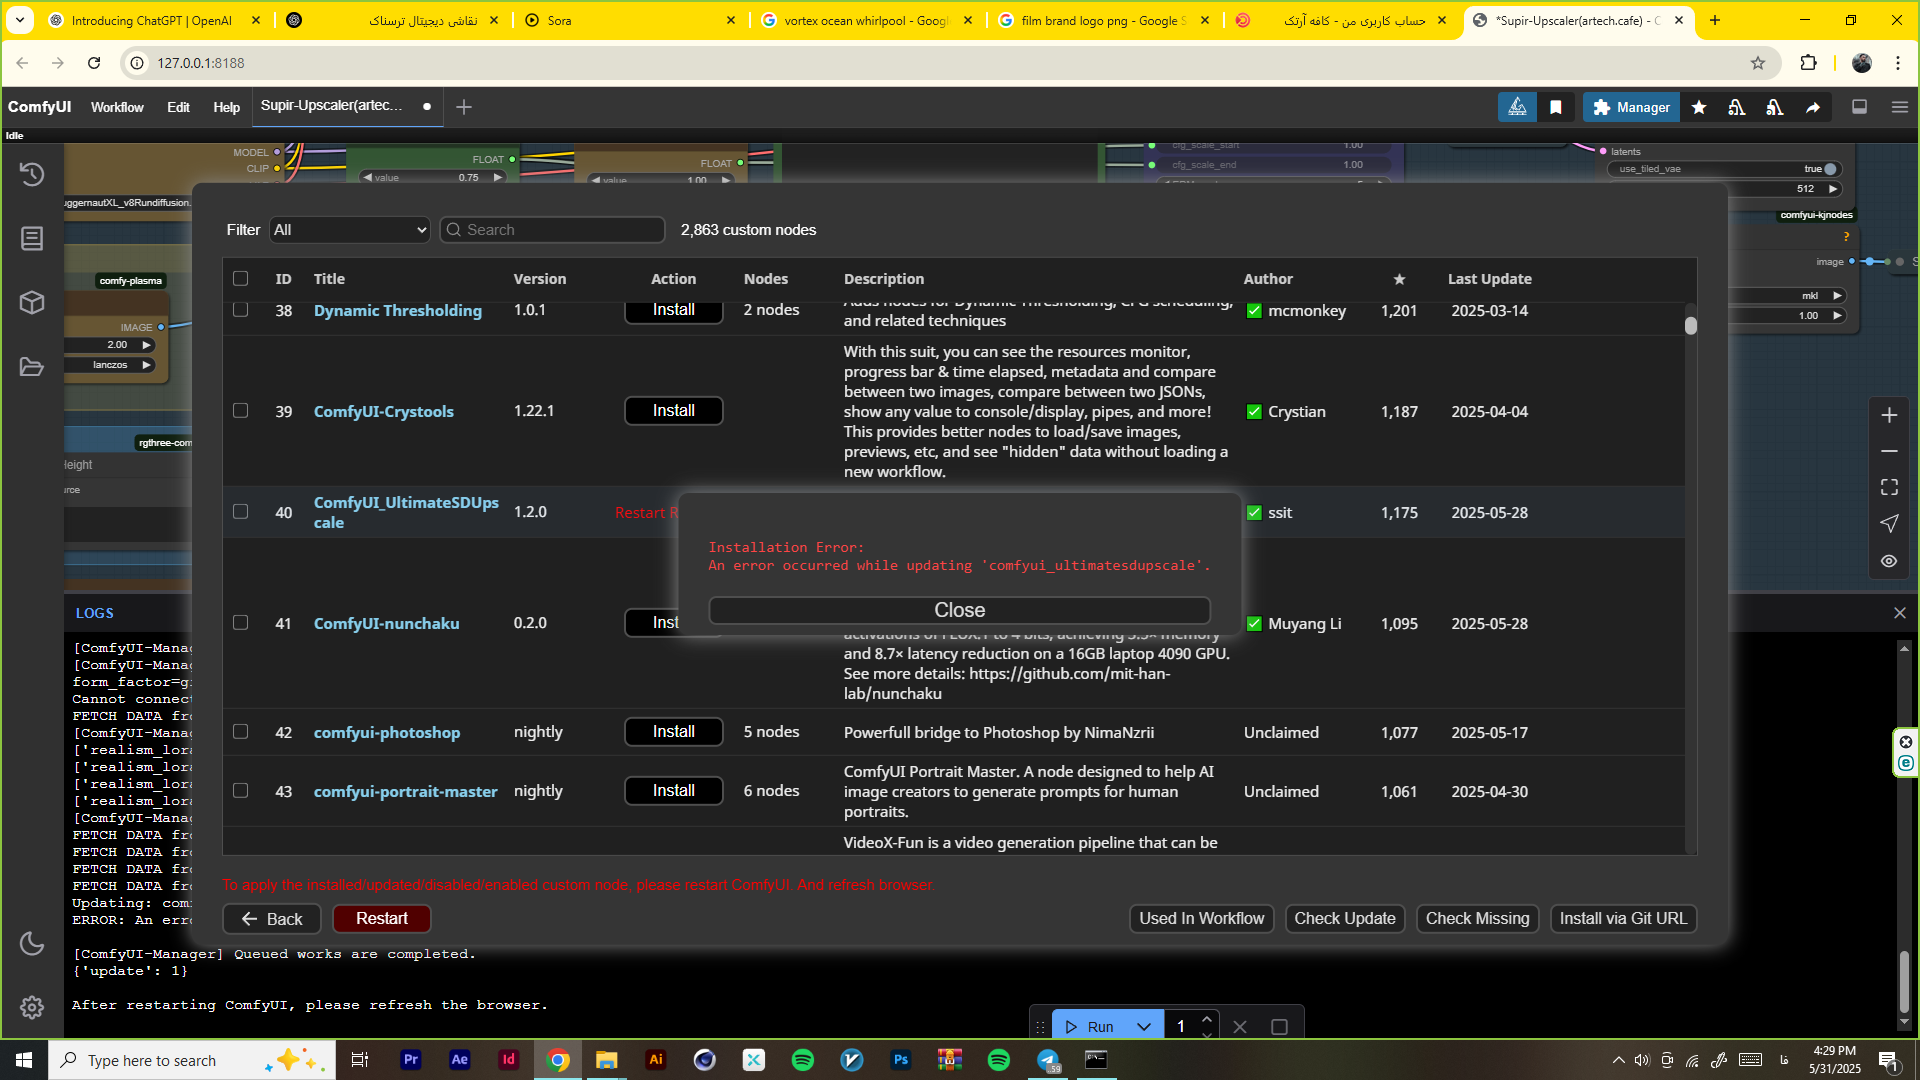Click the custom nodes Search field
The width and height of the screenshot is (1920, 1080).
pyautogui.click(x=552, y=230)
